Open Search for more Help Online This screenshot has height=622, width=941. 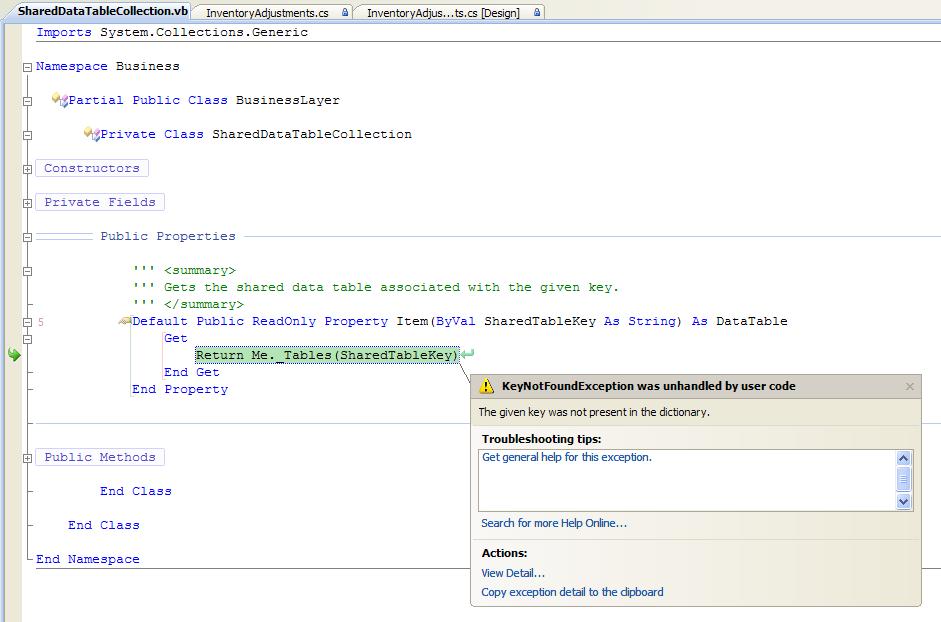click(554, 523)
